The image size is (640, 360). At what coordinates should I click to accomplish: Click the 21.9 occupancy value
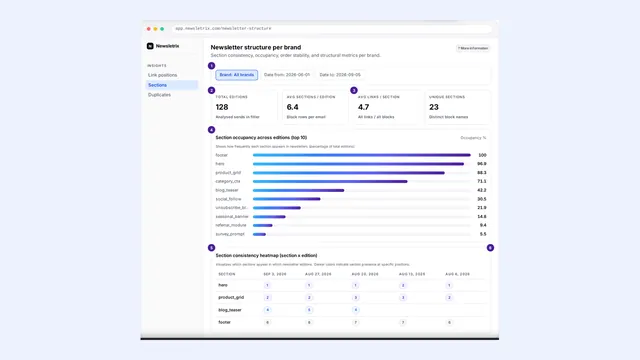tap(482, 208)
